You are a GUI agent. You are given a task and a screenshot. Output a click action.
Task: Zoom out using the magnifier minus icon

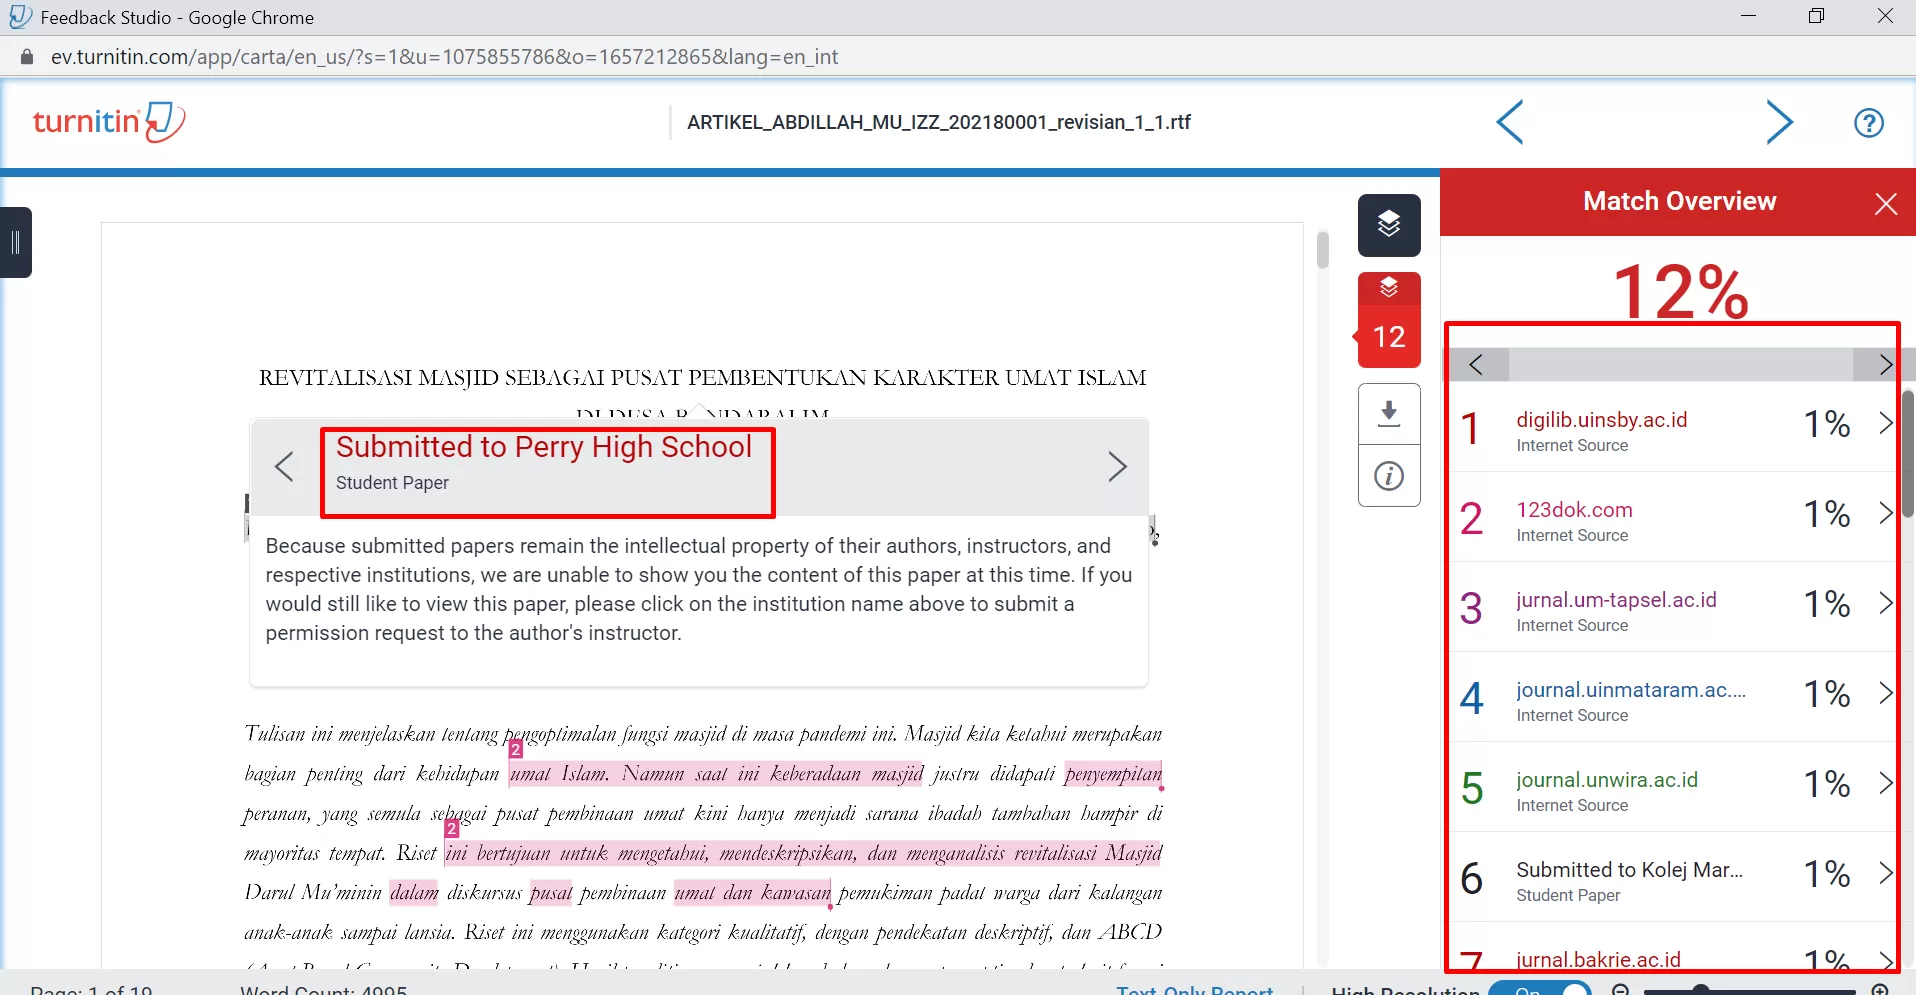coord(1621,991)
